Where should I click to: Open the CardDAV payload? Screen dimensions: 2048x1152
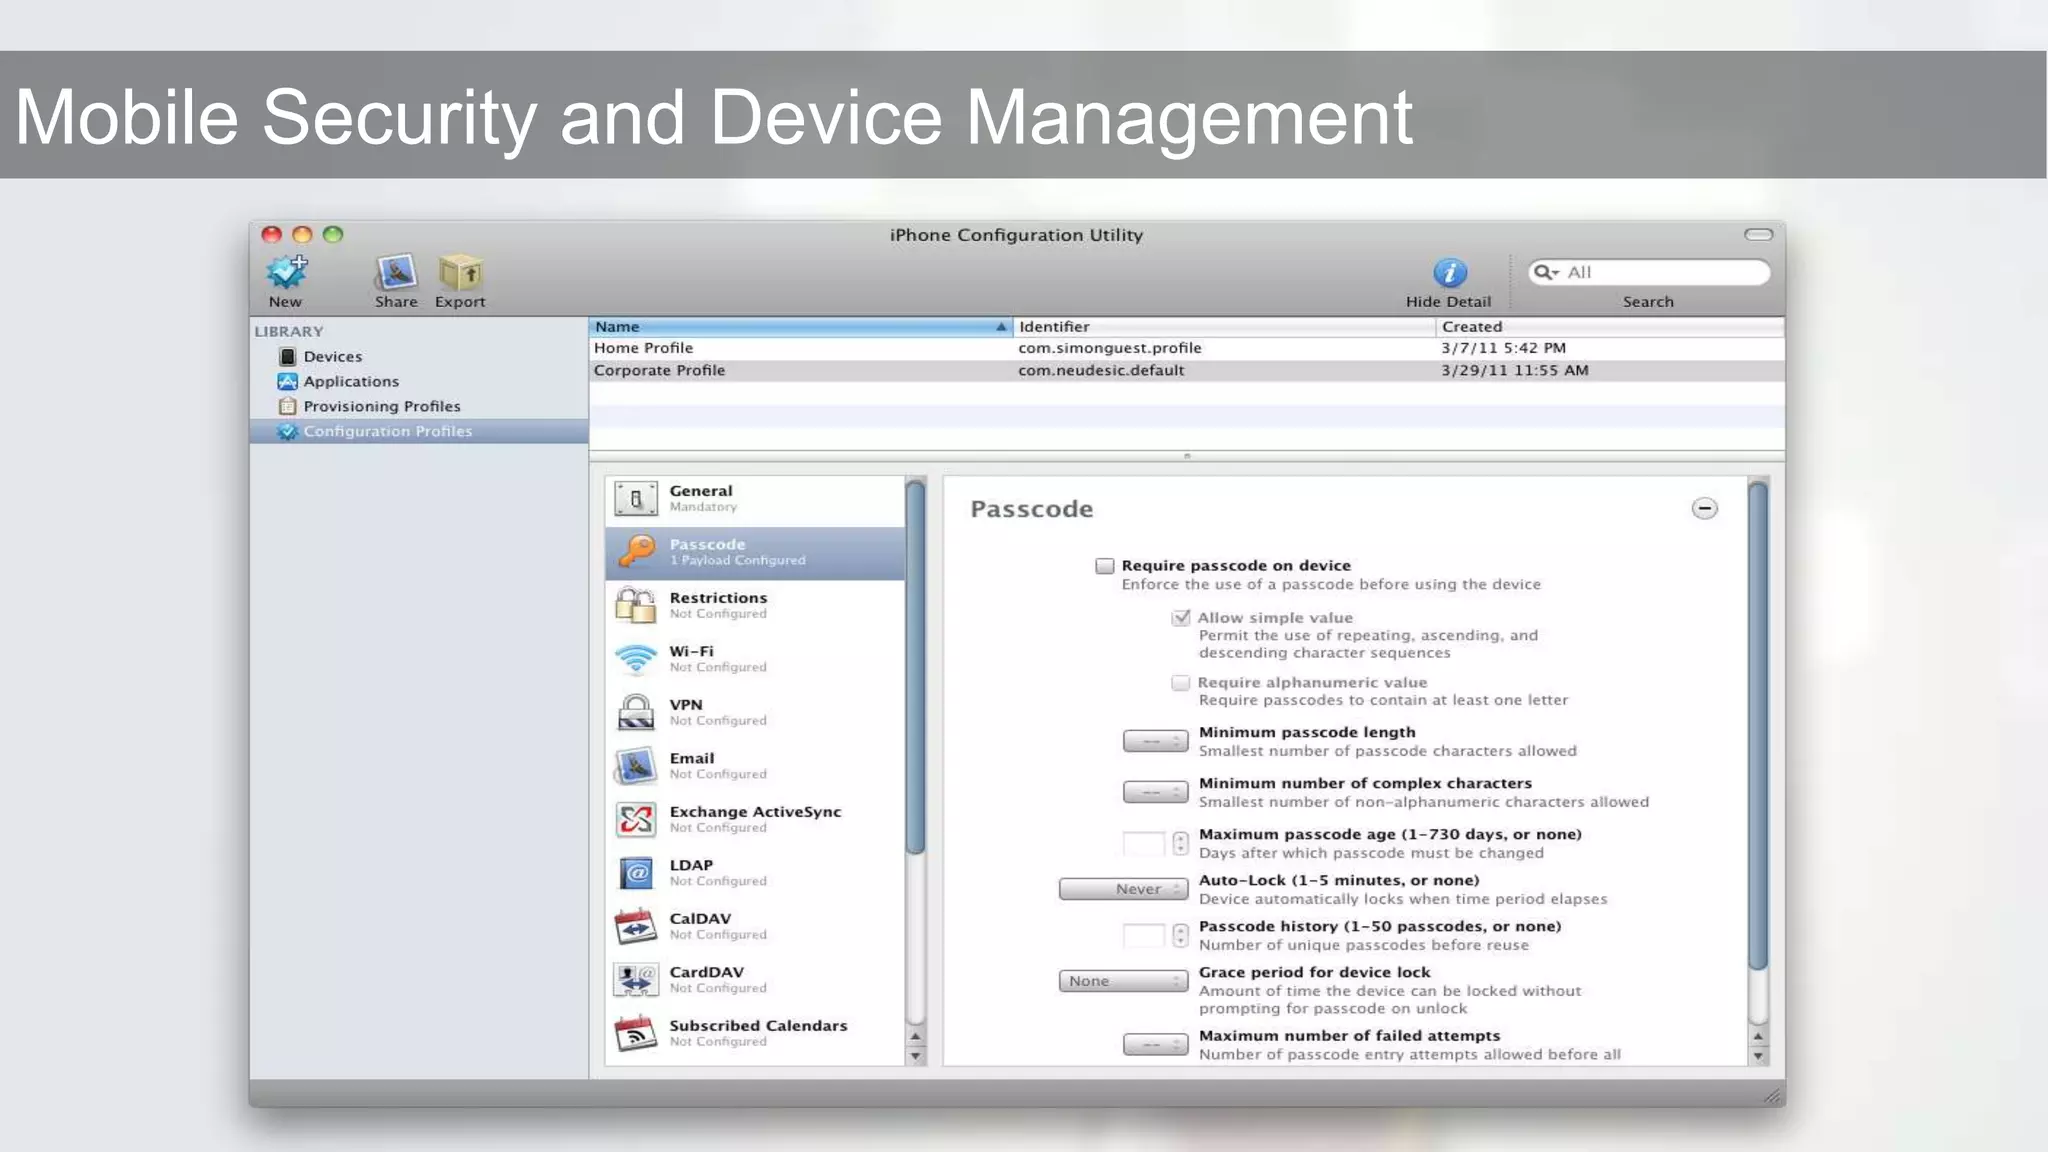pos(755,980)
